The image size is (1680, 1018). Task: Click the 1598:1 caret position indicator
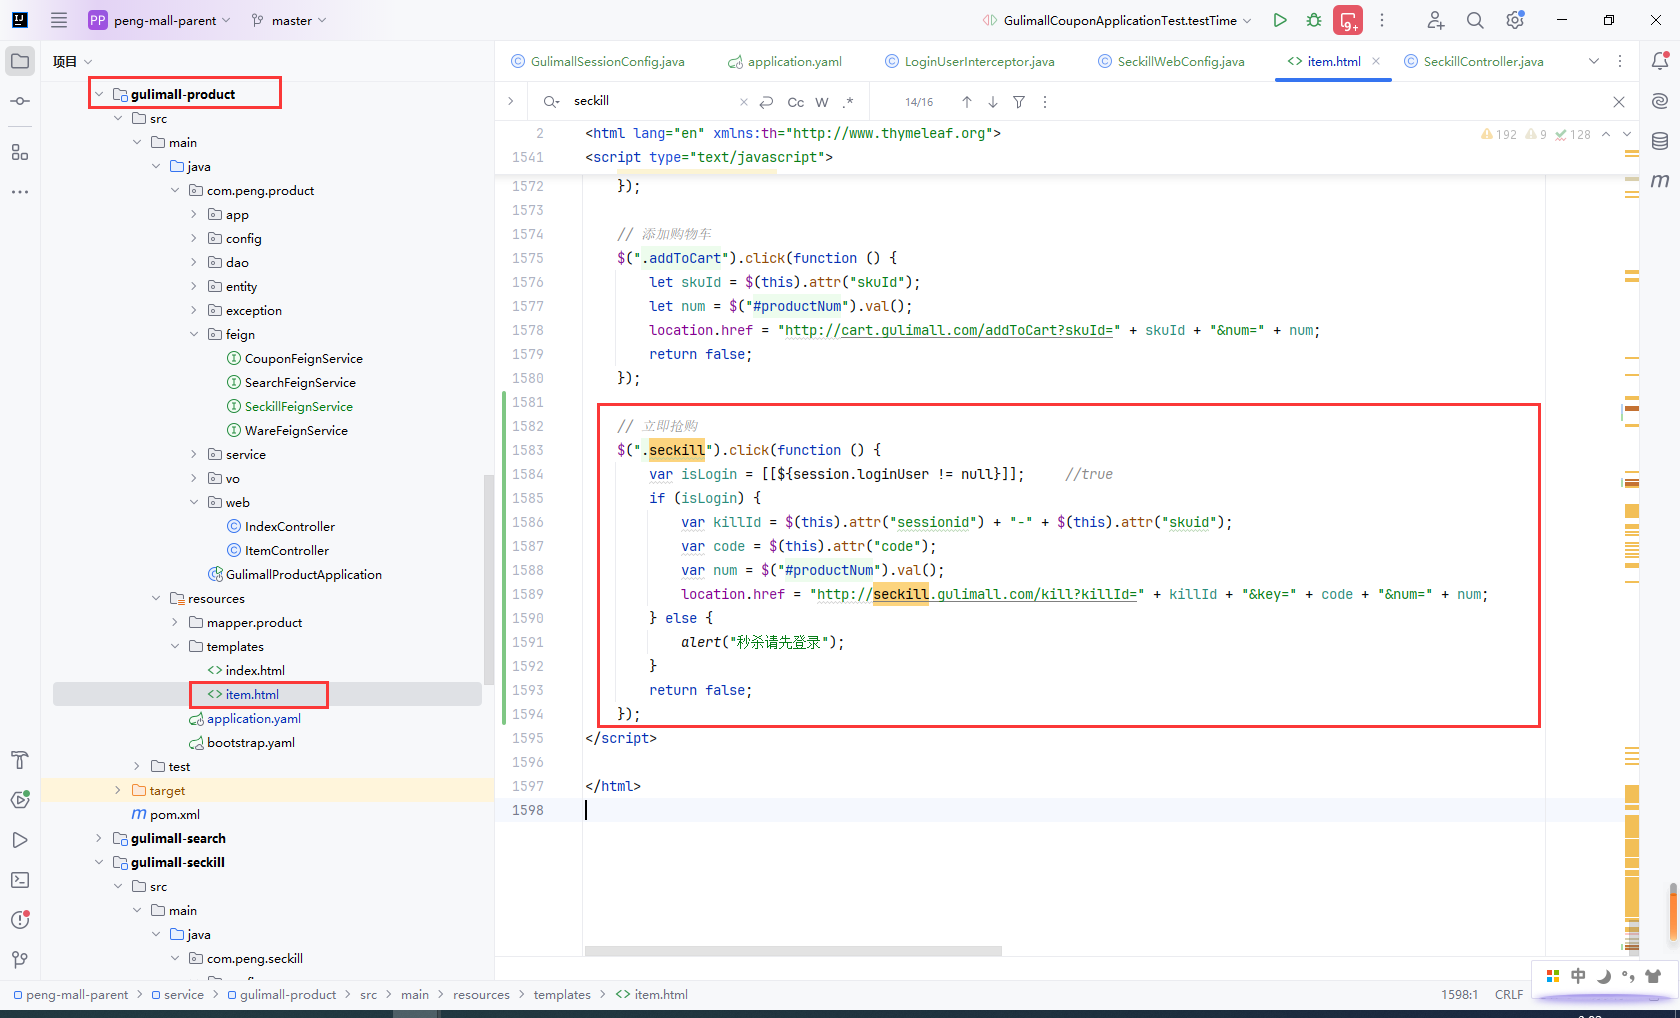coord(1459,994)
